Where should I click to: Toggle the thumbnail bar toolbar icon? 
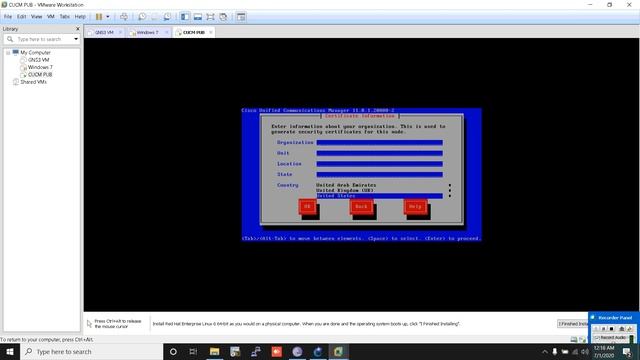198,17
